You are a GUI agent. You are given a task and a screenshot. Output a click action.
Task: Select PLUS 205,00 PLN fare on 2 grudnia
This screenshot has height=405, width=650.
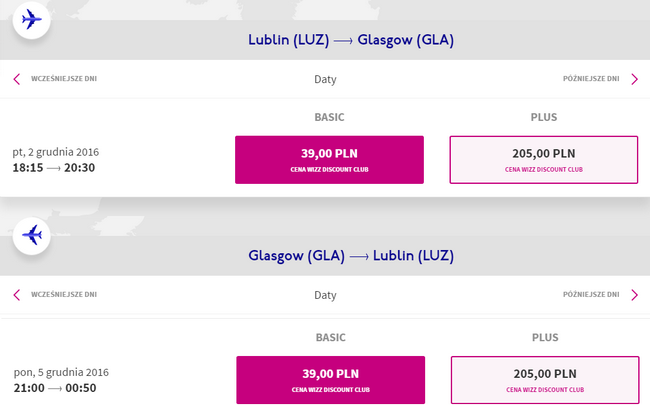pyautogui.click(x=543, y=160)
